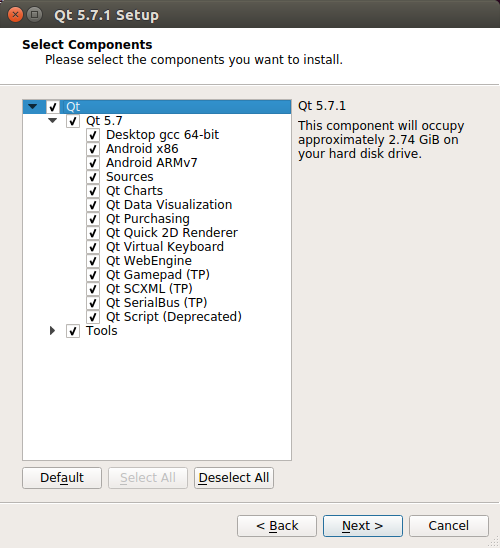Uncheck the Desktop gcc 64-bit checkbox

tap(93, 135)
